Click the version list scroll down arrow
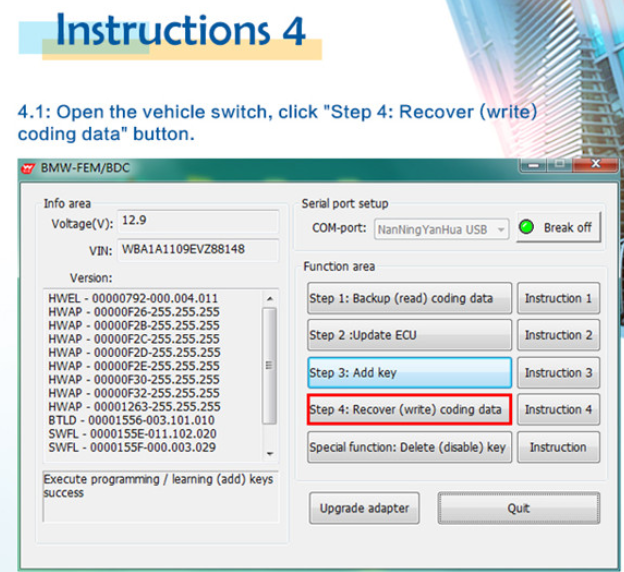This screenshot has width=624, height=572. tap(270, 453)
